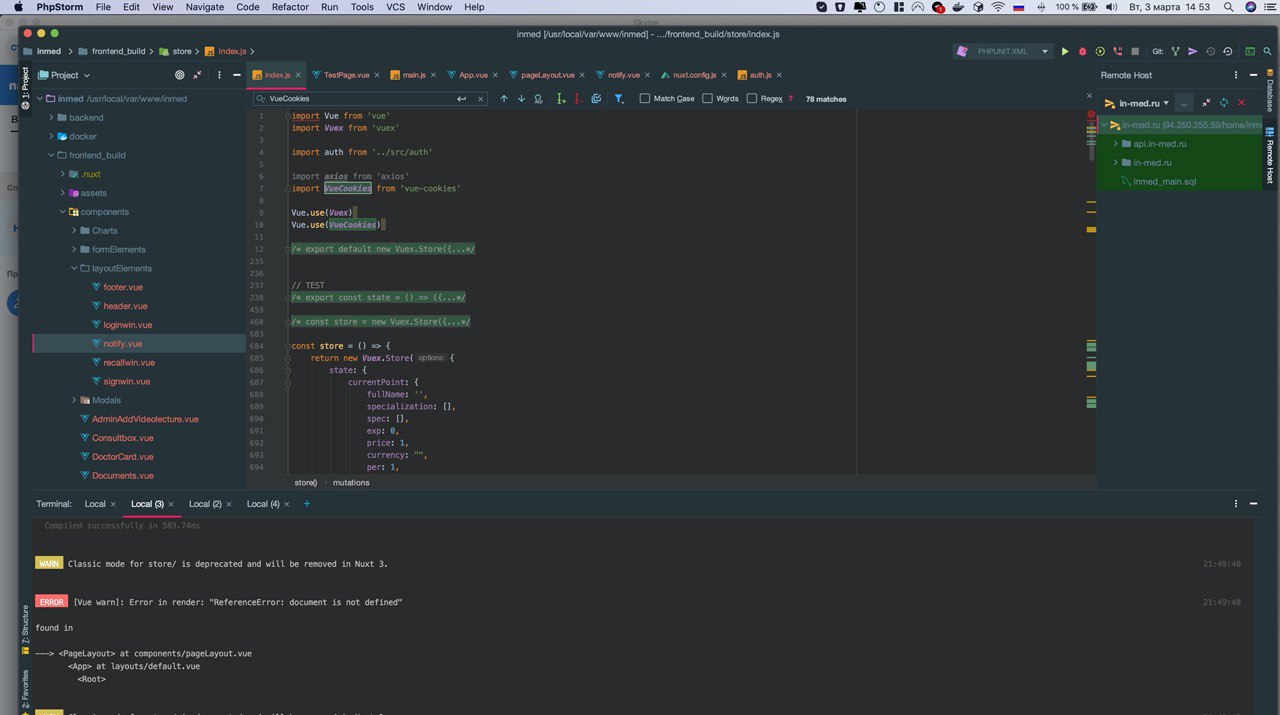Screen dimensions: 1280x715
Task: Click the red disconnect X in Remote Host
Action: pyautogui.click(x=1242, y=103)
